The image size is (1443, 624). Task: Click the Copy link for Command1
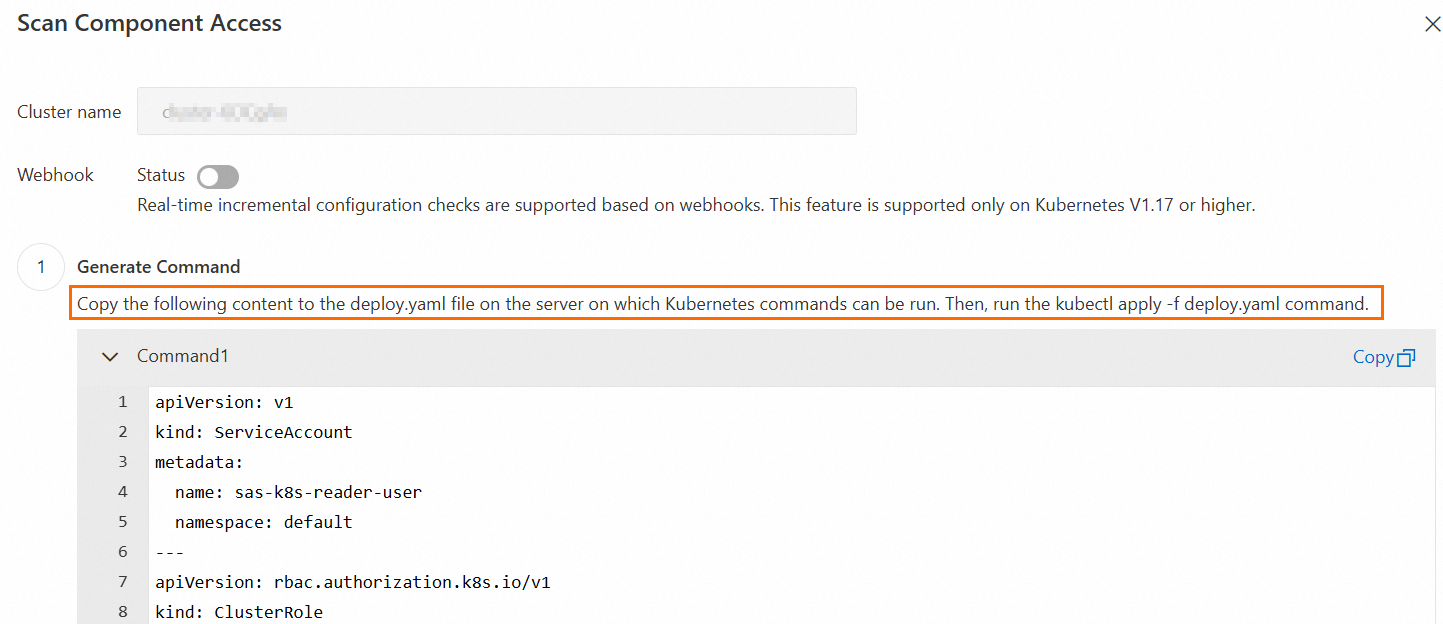click(x=1373, y=357)
